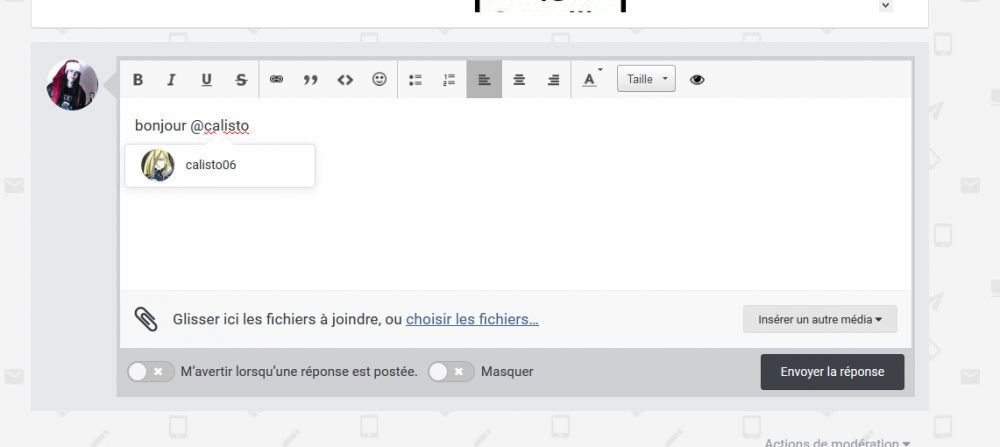Image resolution: width=1000 pixels, height=447 pixels.
Task: Toggle strikethrough formatting
Action: (241, 80)
